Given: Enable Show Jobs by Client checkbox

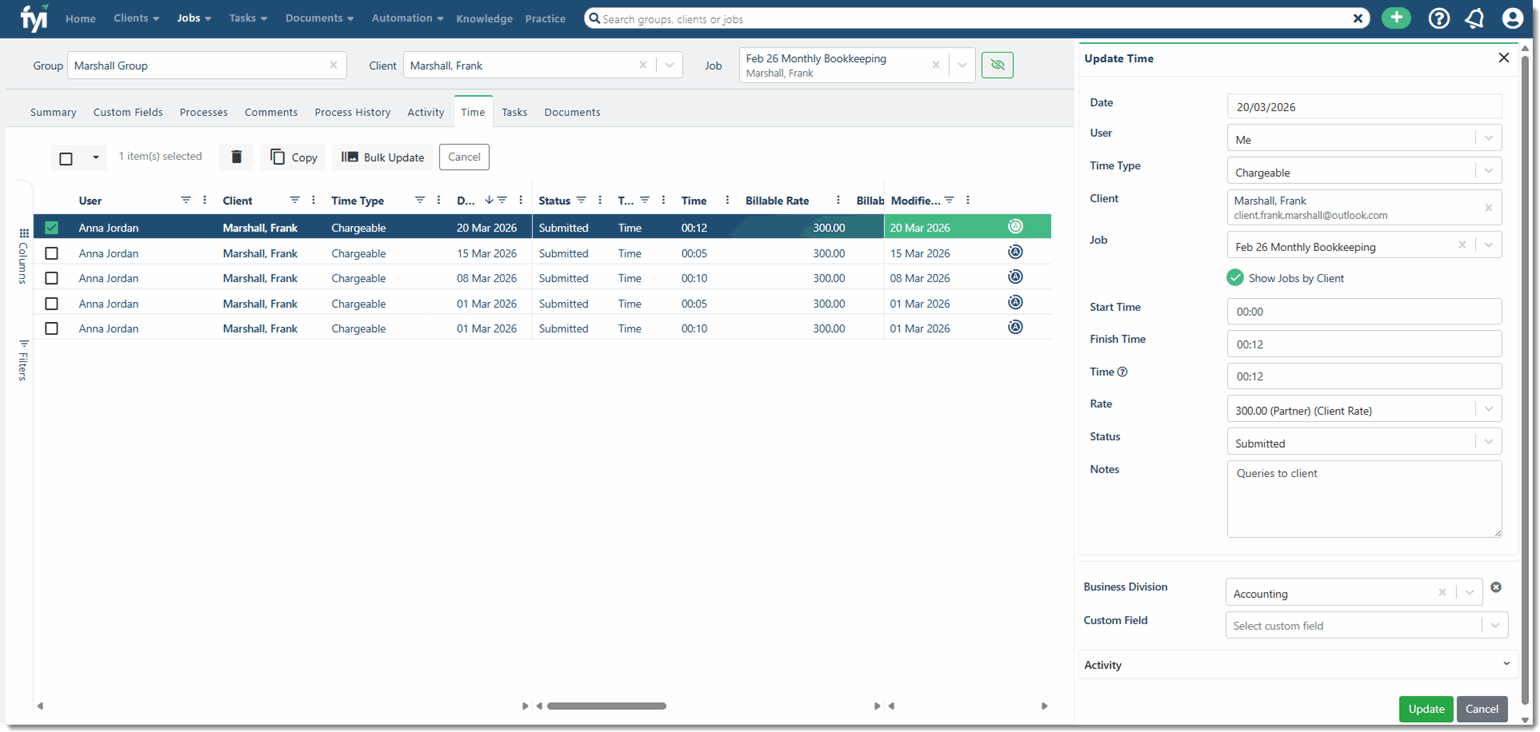Looking at the screenshot, I should pyautogui.click(x=1235, y=278).
